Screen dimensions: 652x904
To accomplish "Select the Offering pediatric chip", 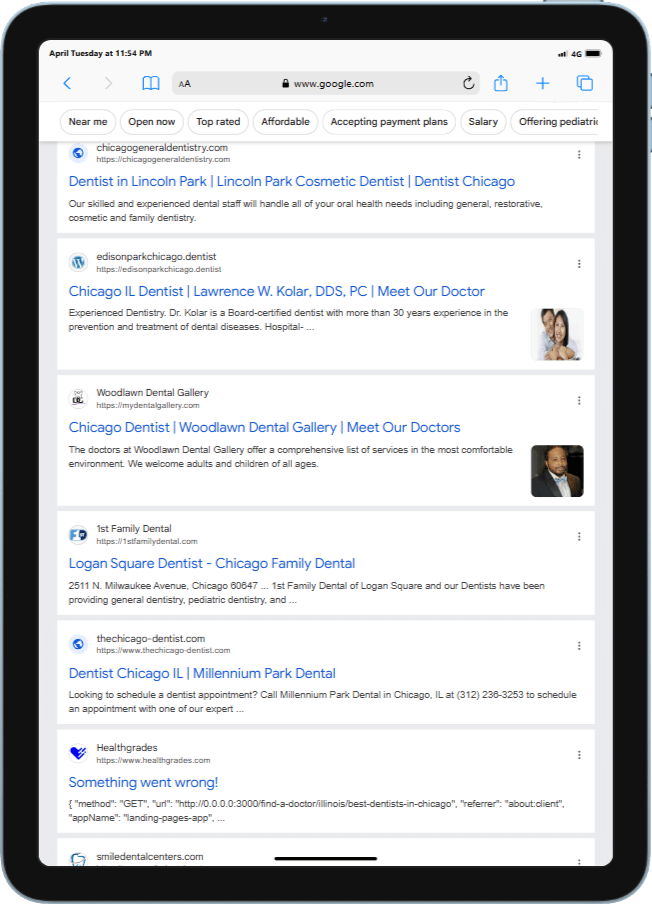I will point(555,122).
